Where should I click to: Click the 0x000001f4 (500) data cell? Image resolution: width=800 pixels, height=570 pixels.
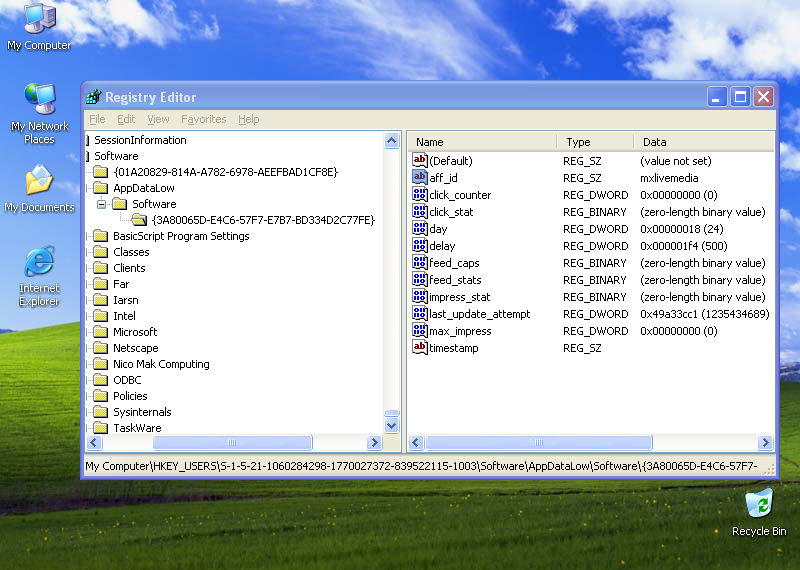point(684,246)
